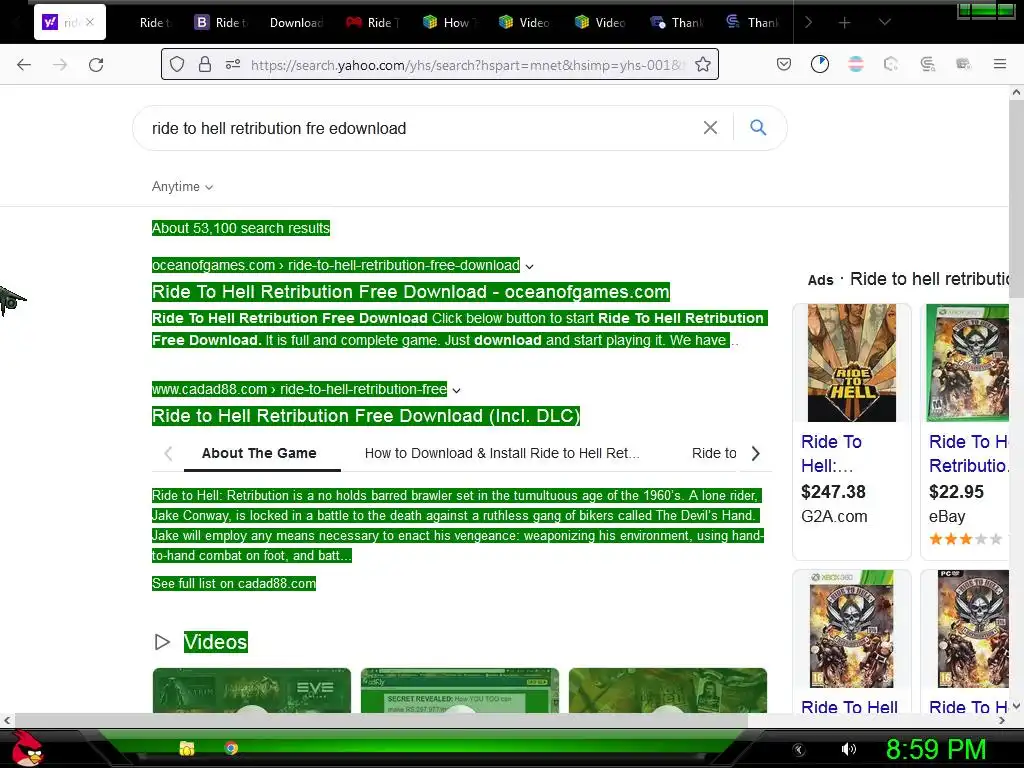Open the eBay Ride To Hell ad for $22.95
The image size is (1024, 768).
click(965, 431)
